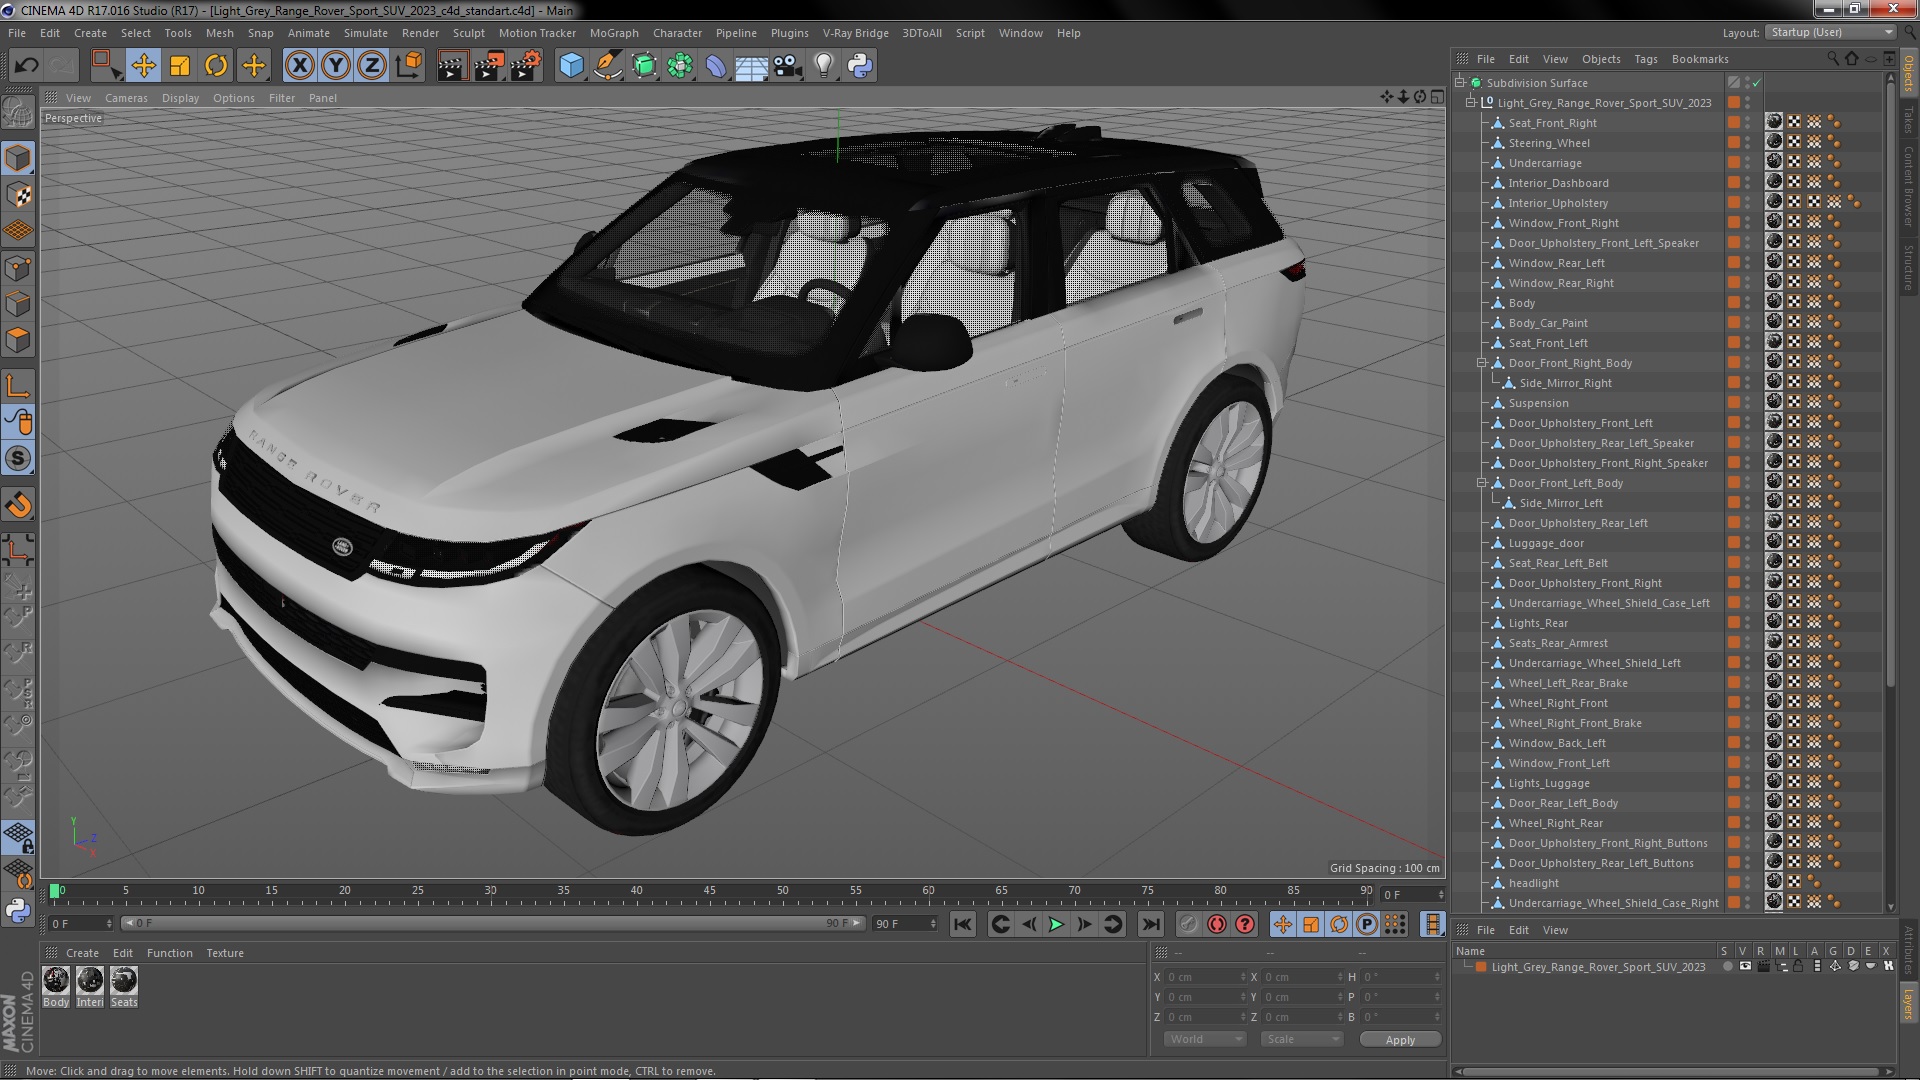Click the Apply button
The height and width of the screenshot is (1080, 1920).
tap(1400, 1040)
